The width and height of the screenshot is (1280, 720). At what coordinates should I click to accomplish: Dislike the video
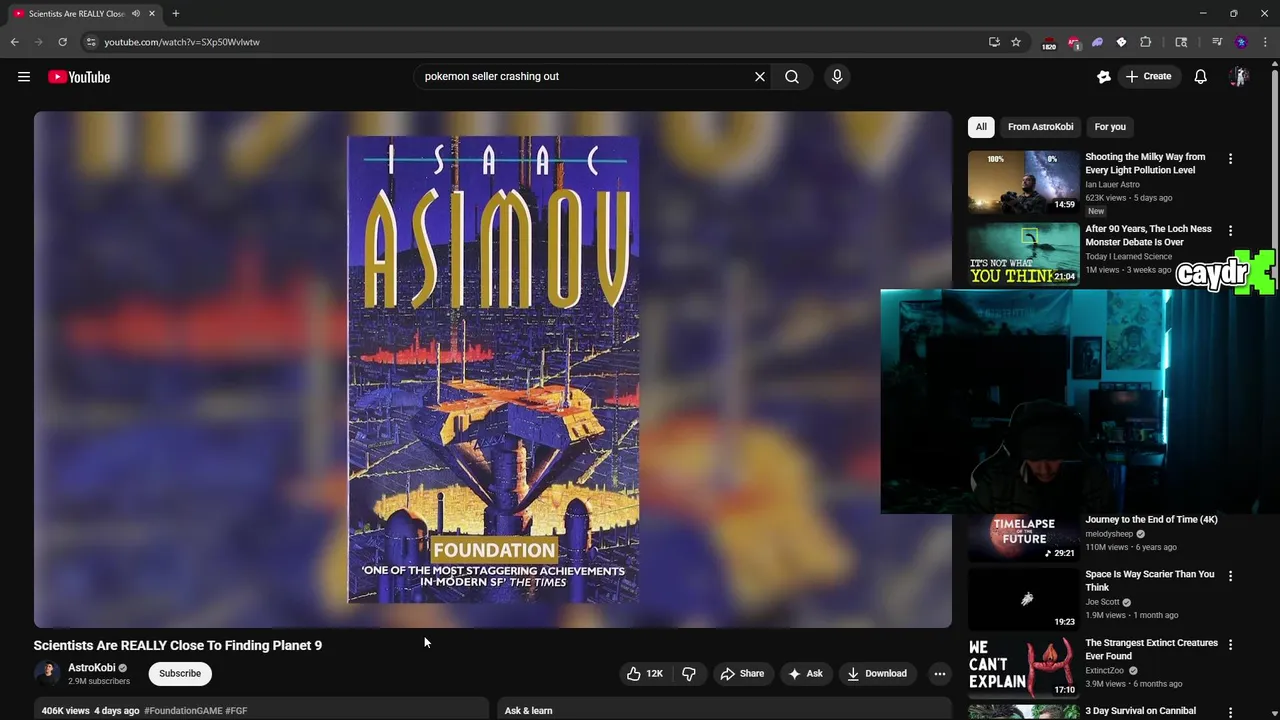point(689,674)
